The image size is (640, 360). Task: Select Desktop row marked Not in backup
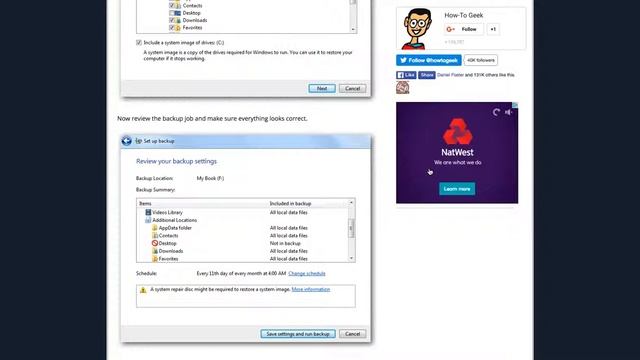pos(243,243)
